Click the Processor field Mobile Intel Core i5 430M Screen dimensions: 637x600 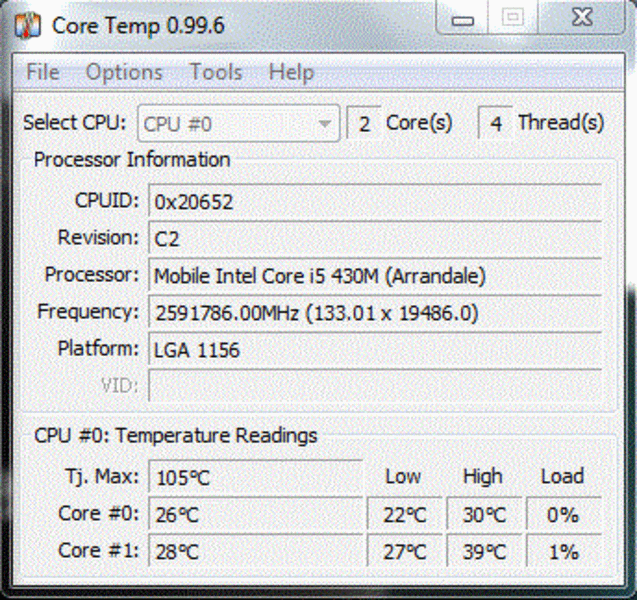click(x=375, y=275)
